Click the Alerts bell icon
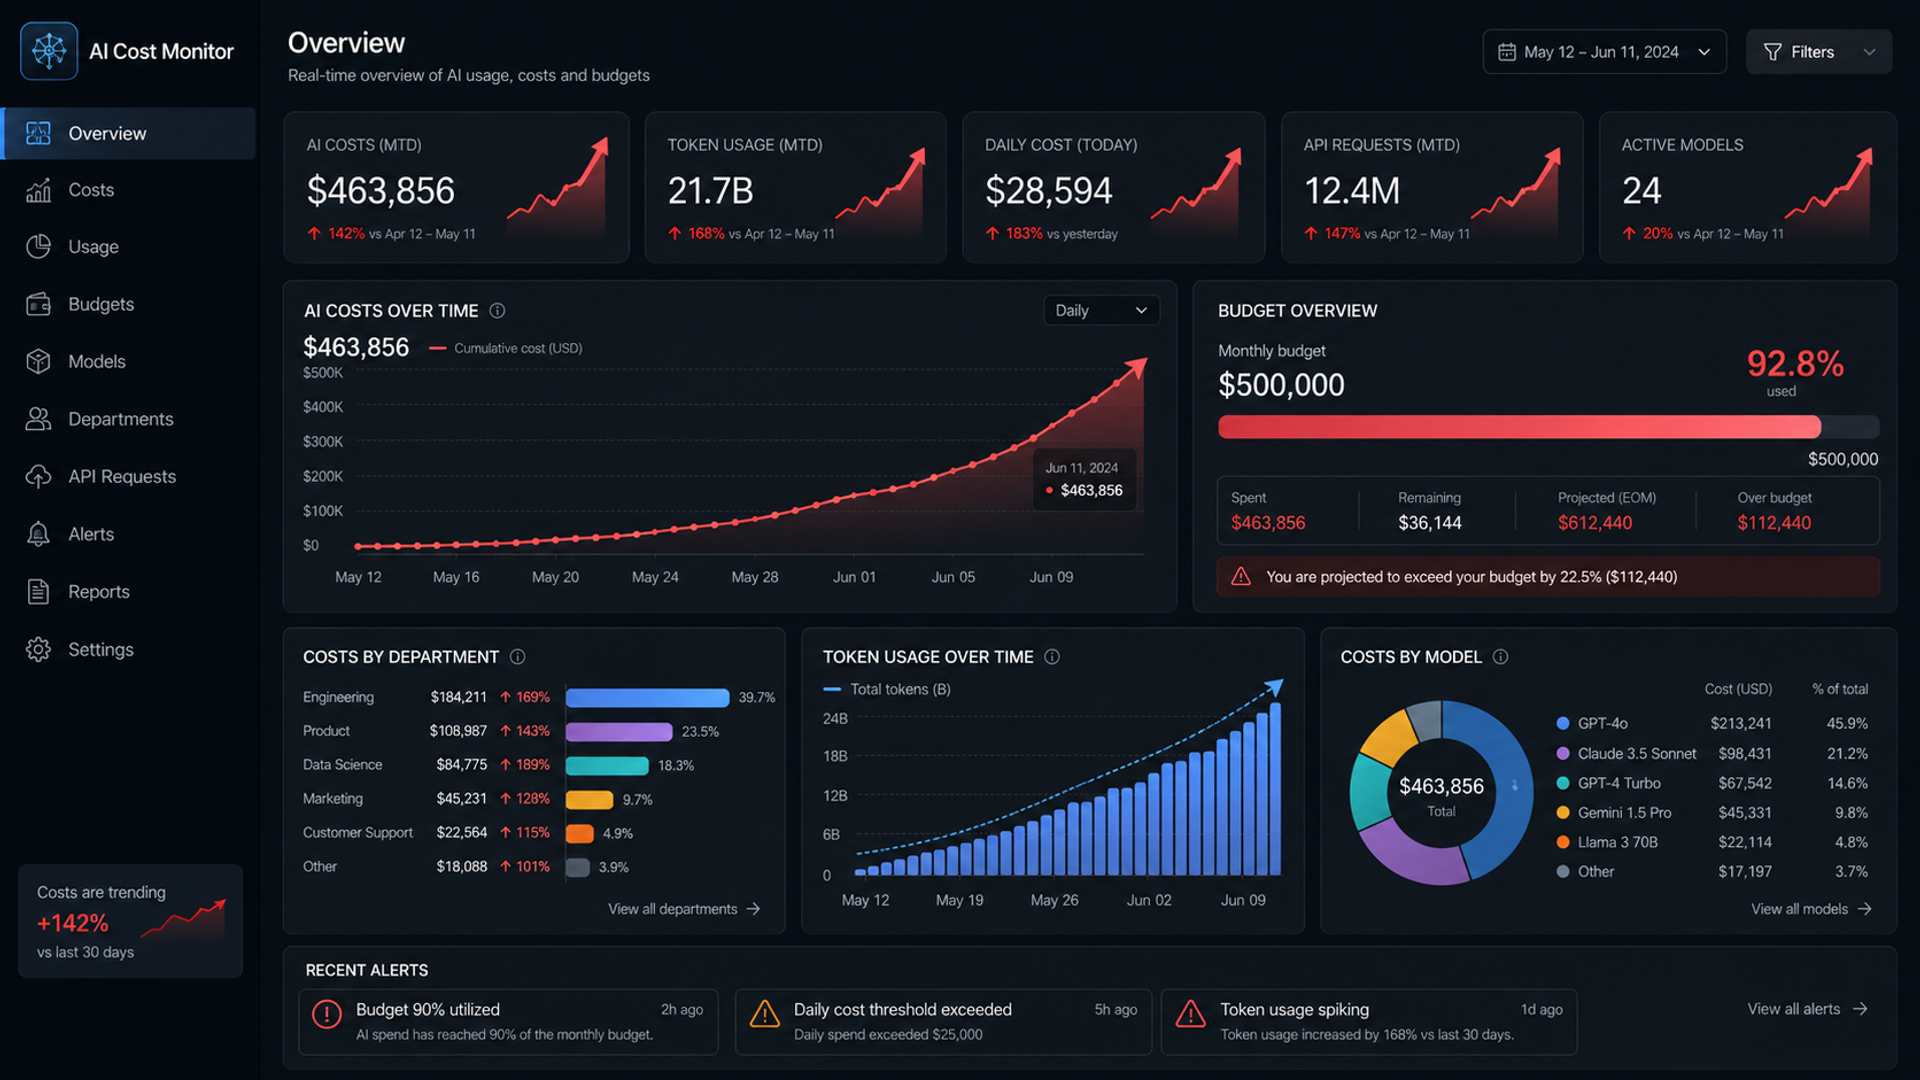 point(38,534)
